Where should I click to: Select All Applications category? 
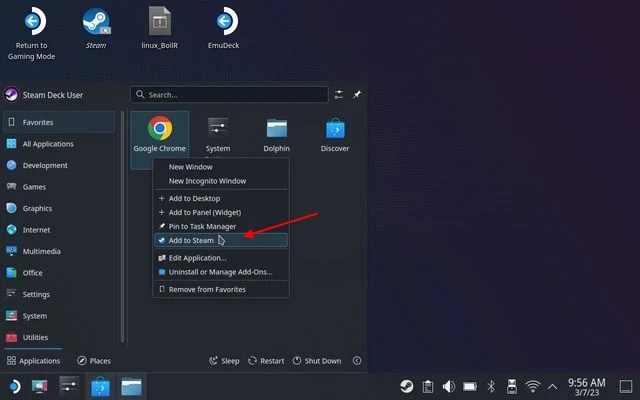(59, 144)
